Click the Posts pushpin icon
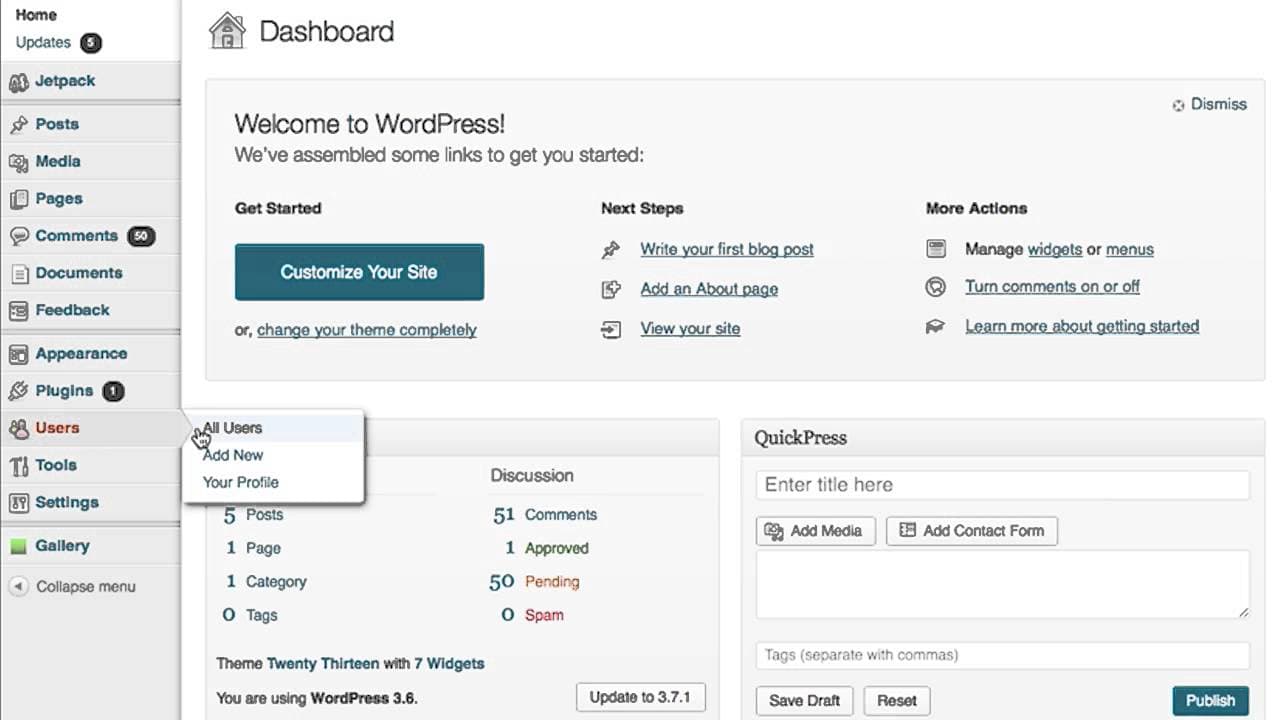This screenshot has width=1280, height=720. coord(18,125)
